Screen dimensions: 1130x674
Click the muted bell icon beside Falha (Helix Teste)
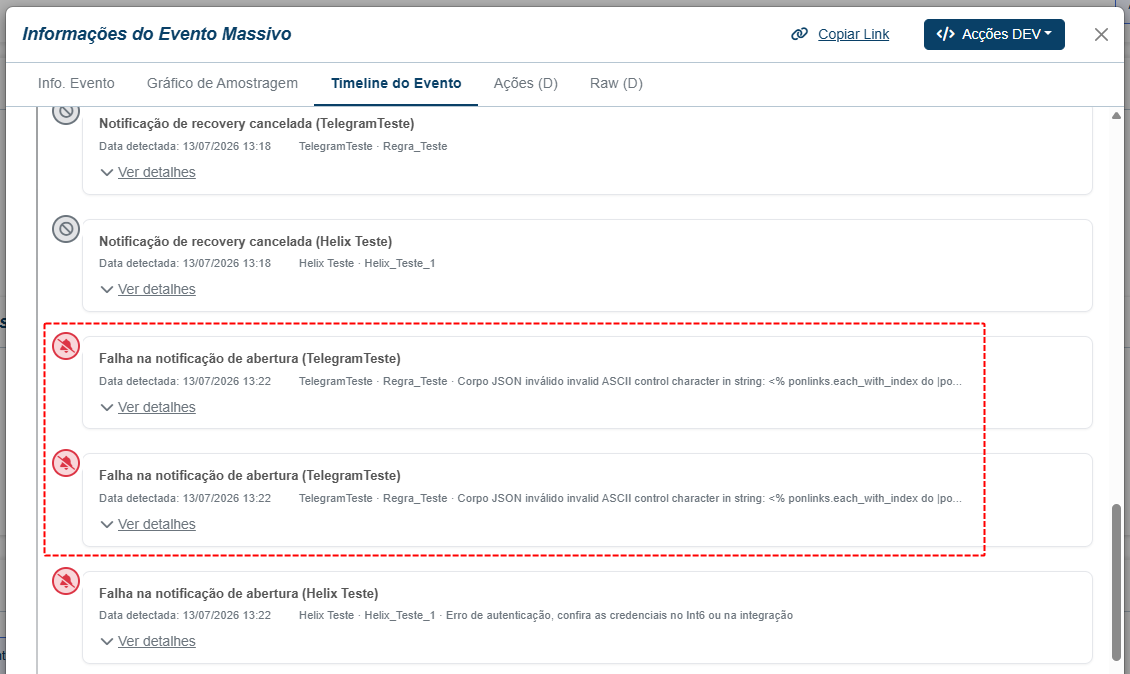(66, 581)
